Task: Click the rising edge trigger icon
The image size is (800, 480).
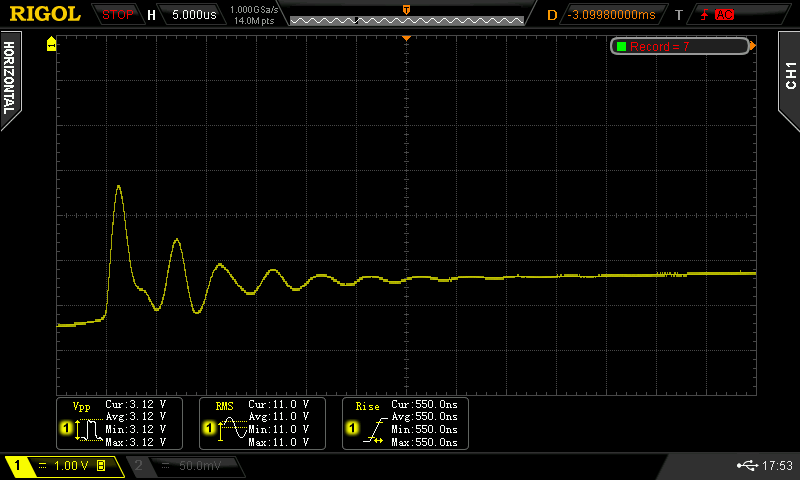Action: click(705, 15)
